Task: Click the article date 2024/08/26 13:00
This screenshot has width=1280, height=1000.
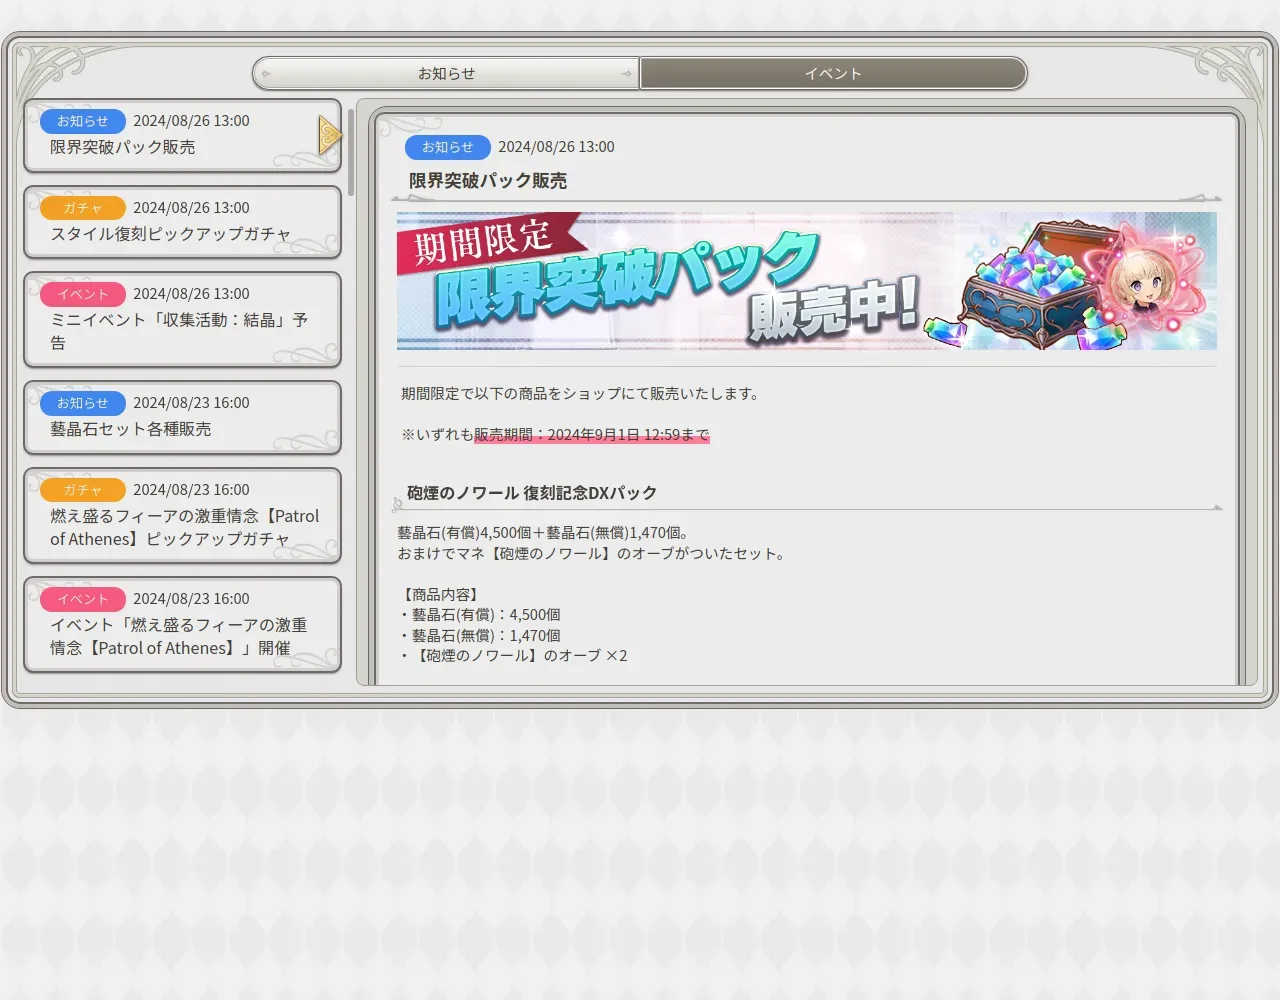Action: [x=556, y=147]
